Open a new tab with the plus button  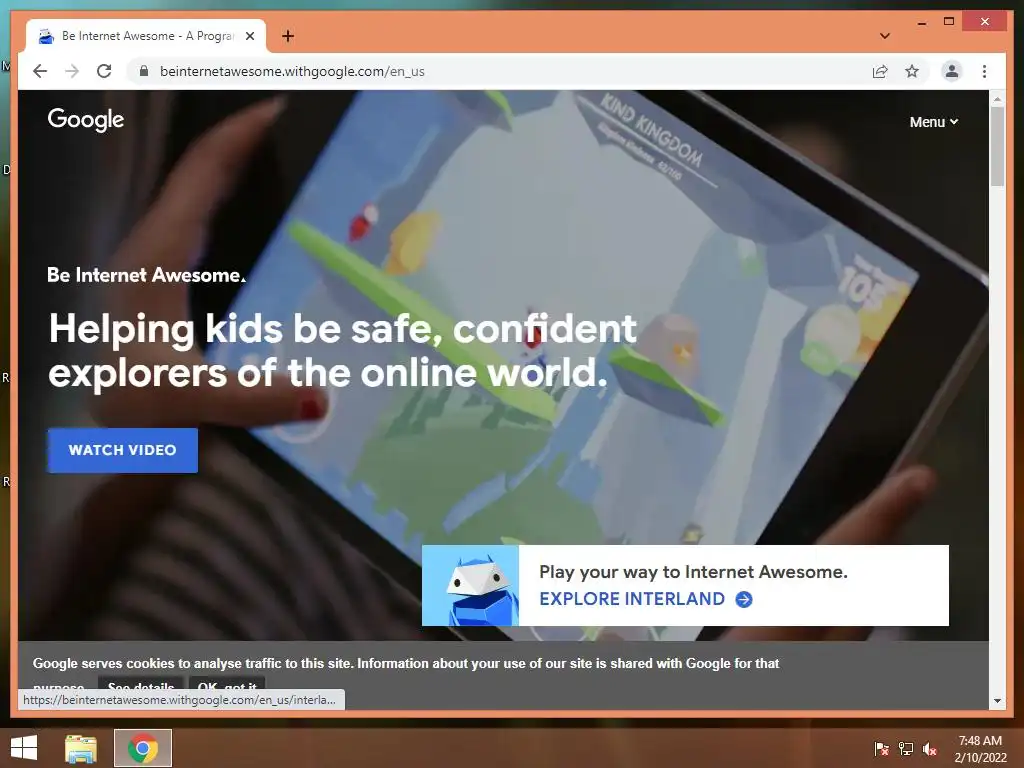[x=288, y=36]
